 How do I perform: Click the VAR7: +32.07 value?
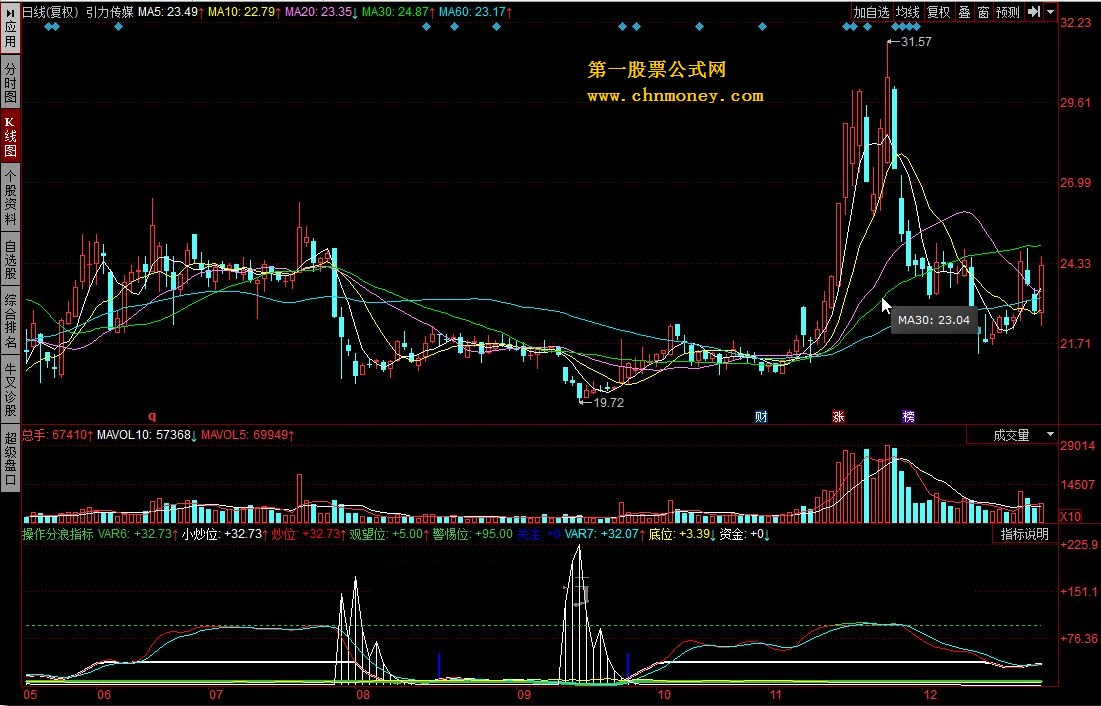[605, 534]
